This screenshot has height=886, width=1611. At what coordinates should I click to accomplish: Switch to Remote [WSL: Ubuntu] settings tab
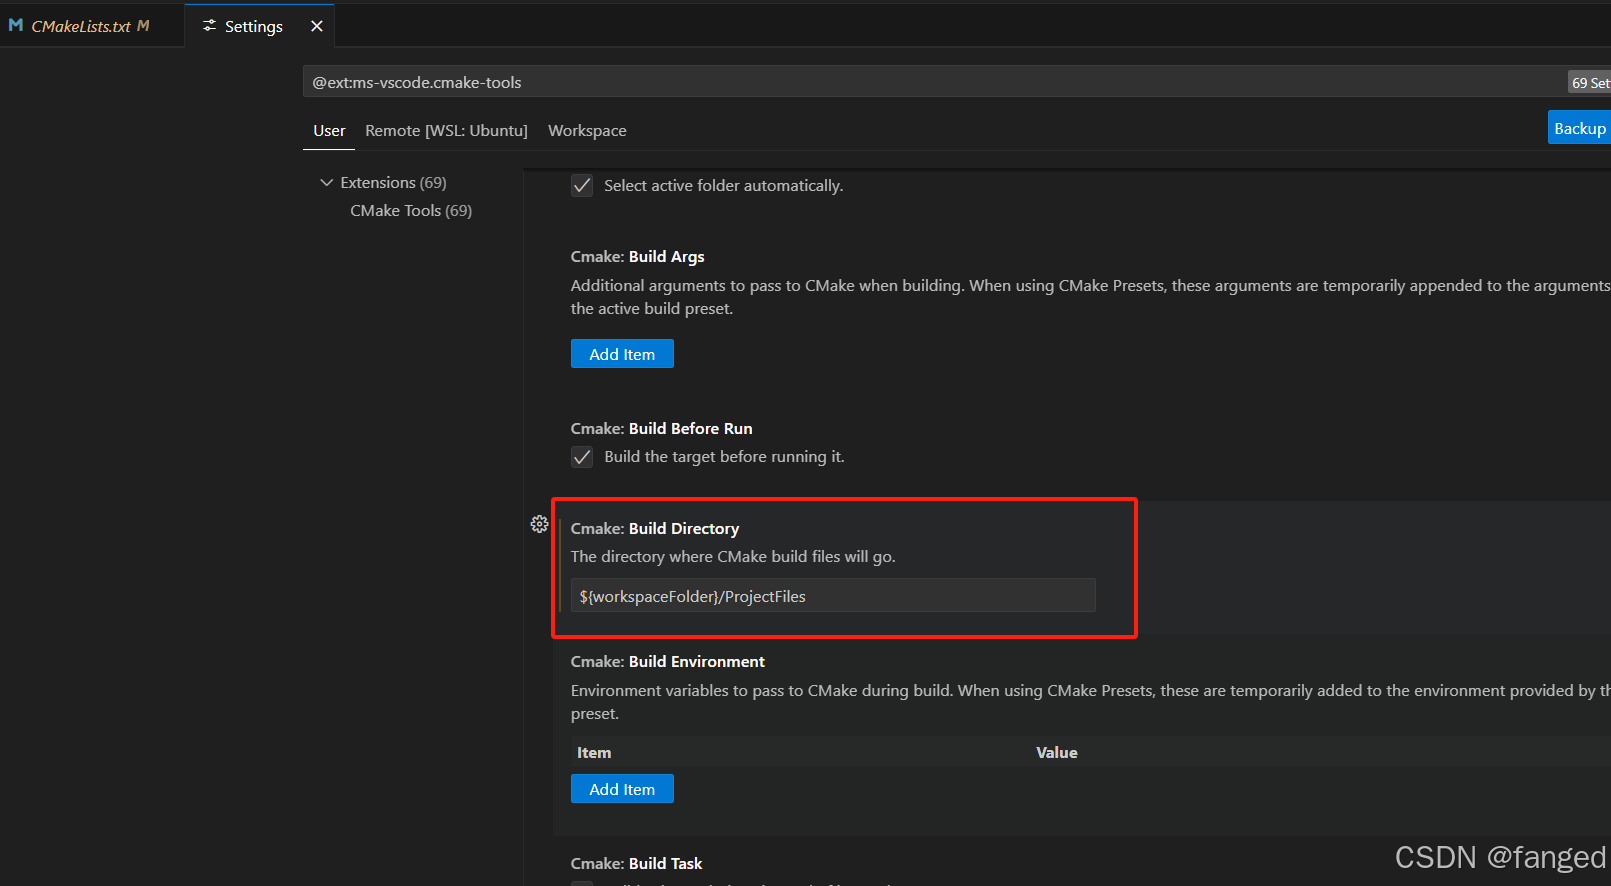(446, 131)
